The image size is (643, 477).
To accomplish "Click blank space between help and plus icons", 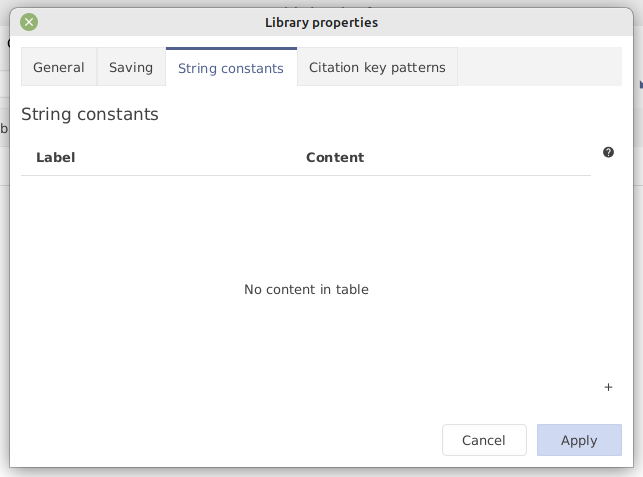I will (x=608, y=270).
